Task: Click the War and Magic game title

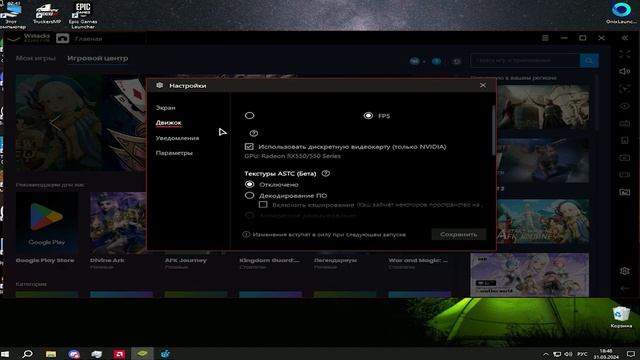Action: 418,260
